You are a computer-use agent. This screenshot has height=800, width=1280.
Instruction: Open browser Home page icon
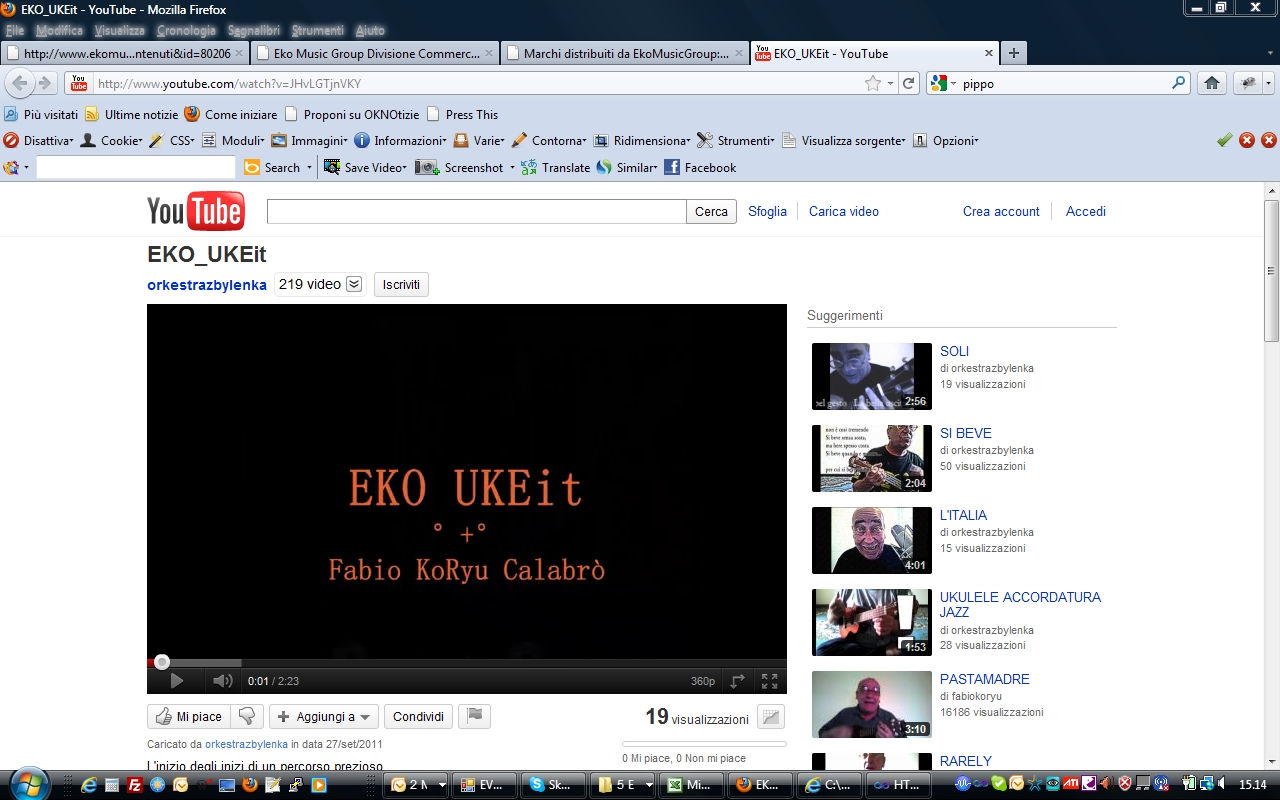1212,83
